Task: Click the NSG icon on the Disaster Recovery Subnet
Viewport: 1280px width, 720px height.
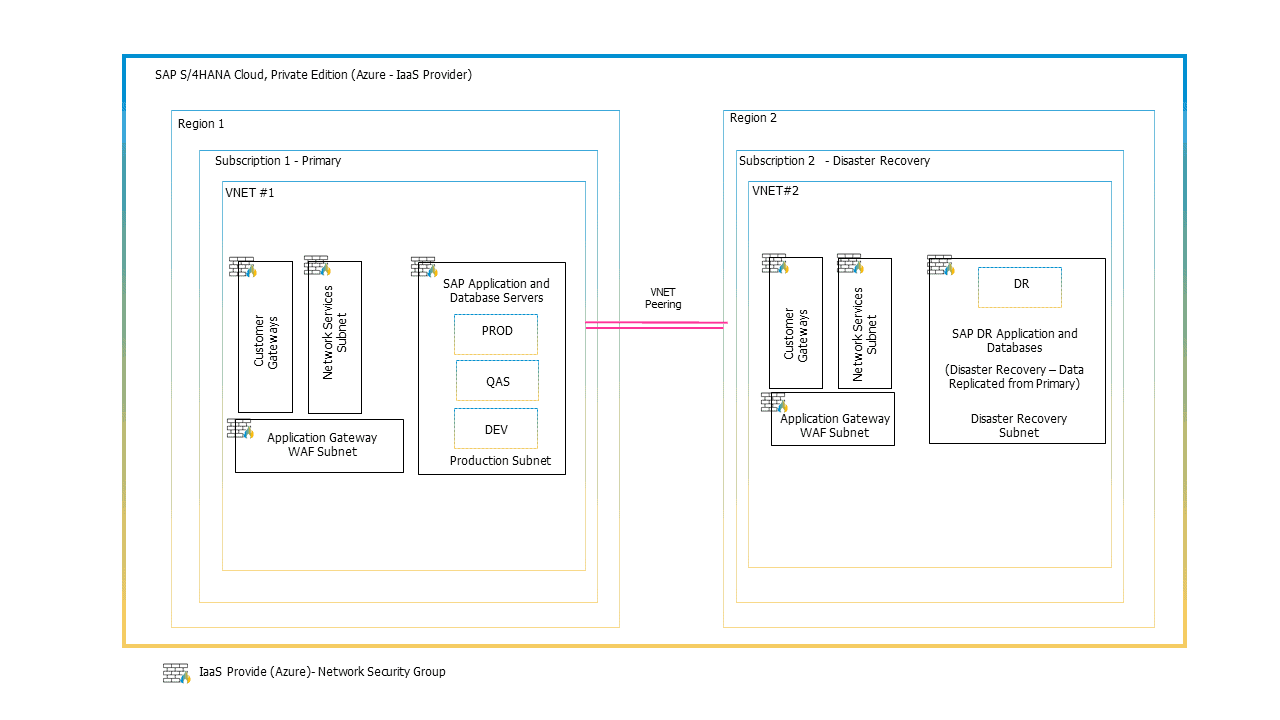Action: click(939, 265)
